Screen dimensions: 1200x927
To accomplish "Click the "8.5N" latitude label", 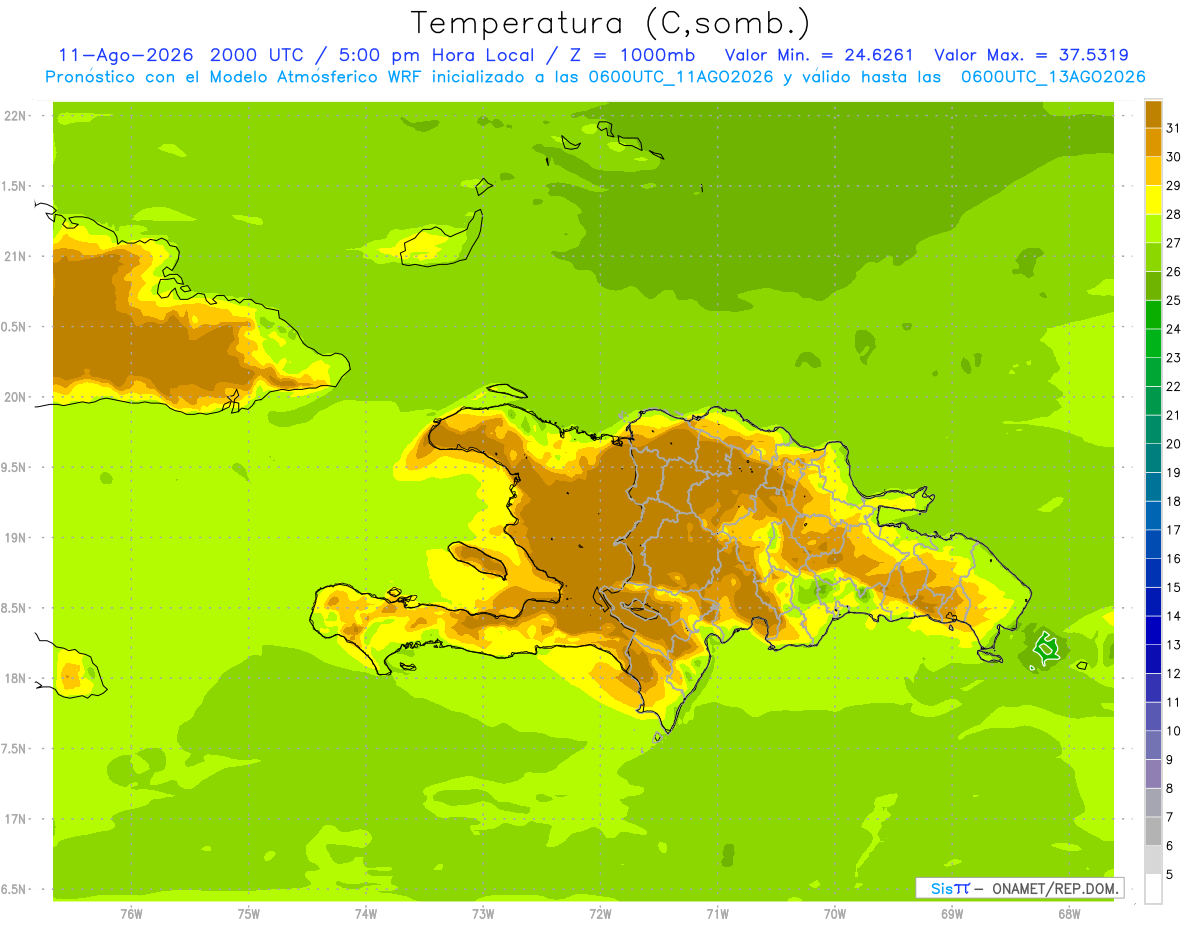I will 15,608.
